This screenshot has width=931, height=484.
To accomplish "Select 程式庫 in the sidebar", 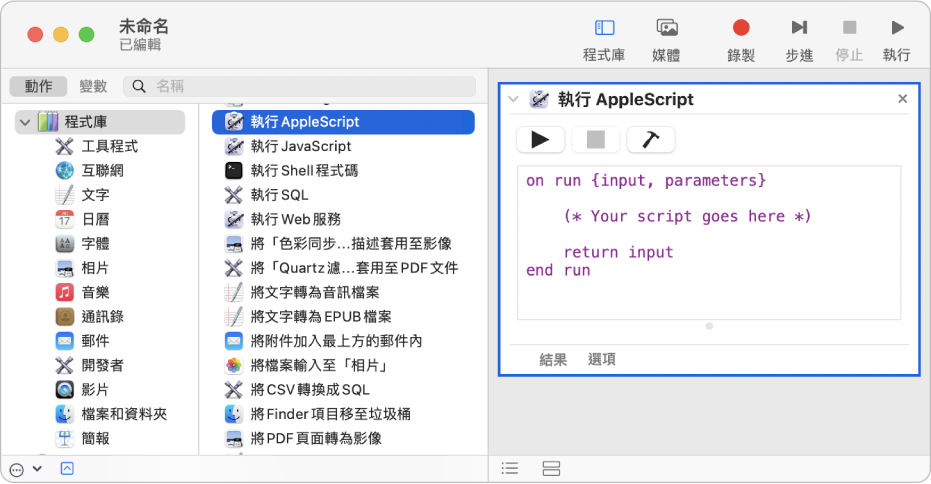I will (100, 122).
